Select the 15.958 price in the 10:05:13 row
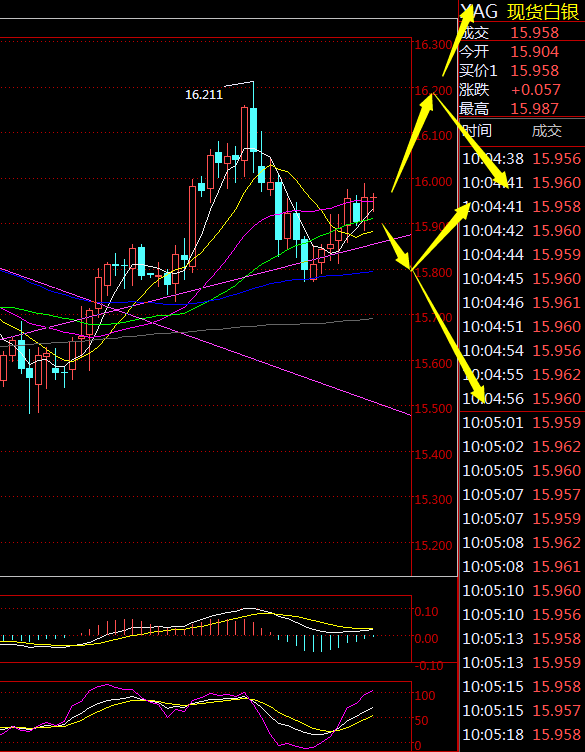The width and height of the screenshot is (585, 752). click(557, 638)
